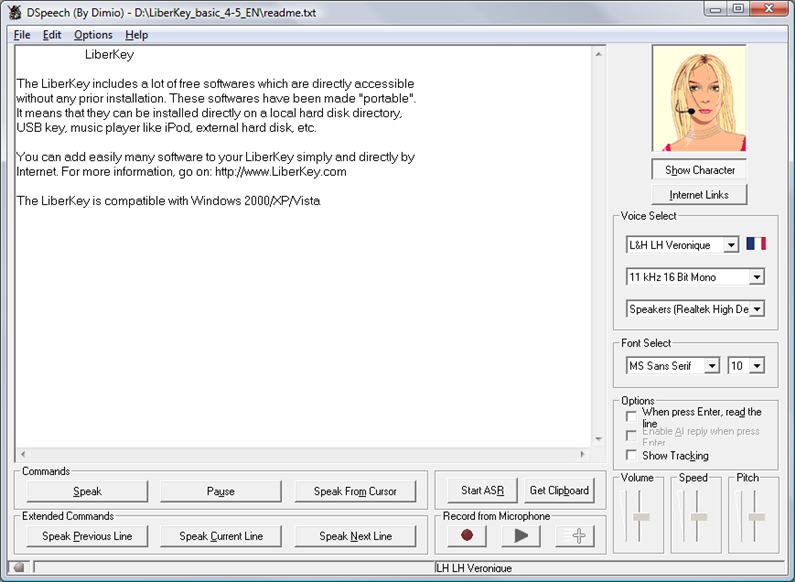This screenshot has height=582, width=795.
Task: Click the horizontal scroll left arrow
Action: 23,454
